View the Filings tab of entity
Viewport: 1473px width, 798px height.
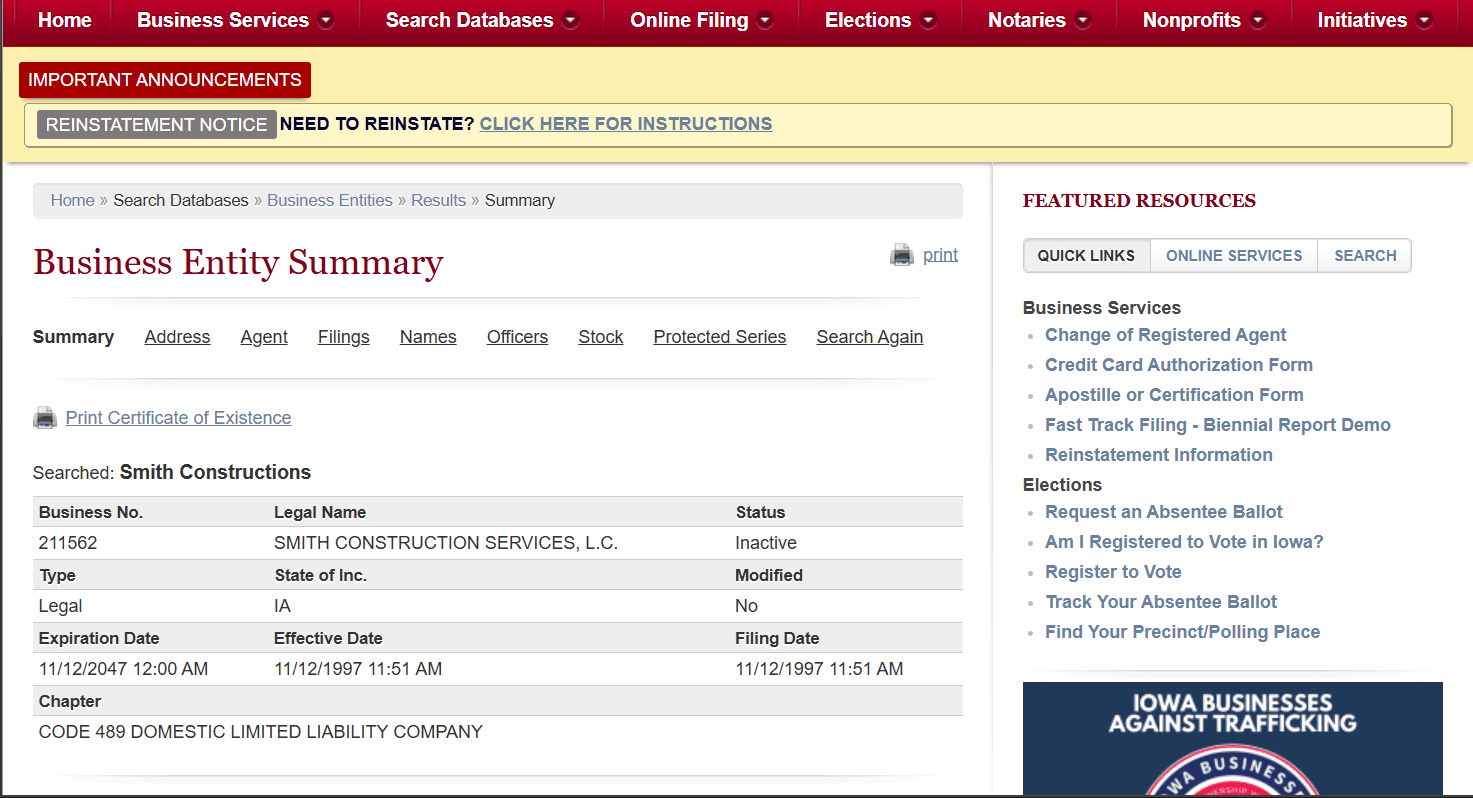pyautogui.click(x=344, y=337)
